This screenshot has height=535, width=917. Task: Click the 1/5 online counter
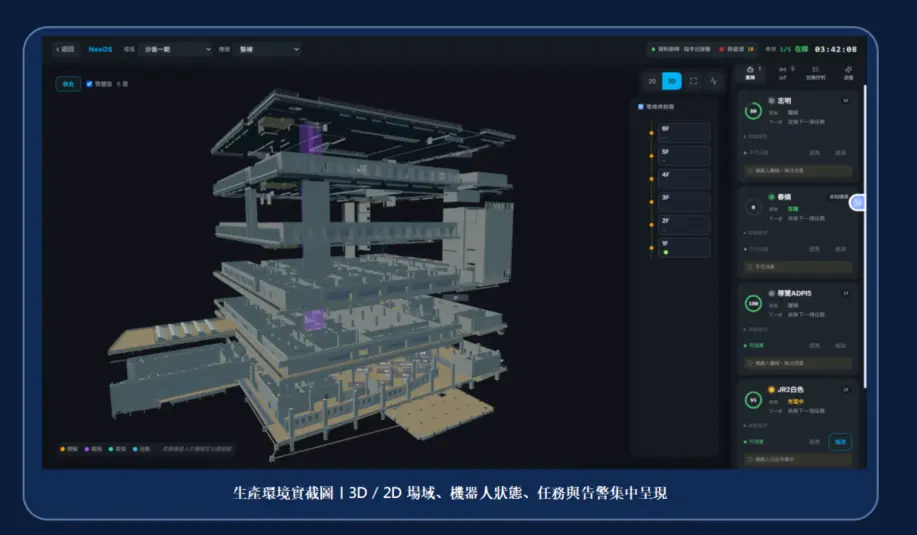793,49
